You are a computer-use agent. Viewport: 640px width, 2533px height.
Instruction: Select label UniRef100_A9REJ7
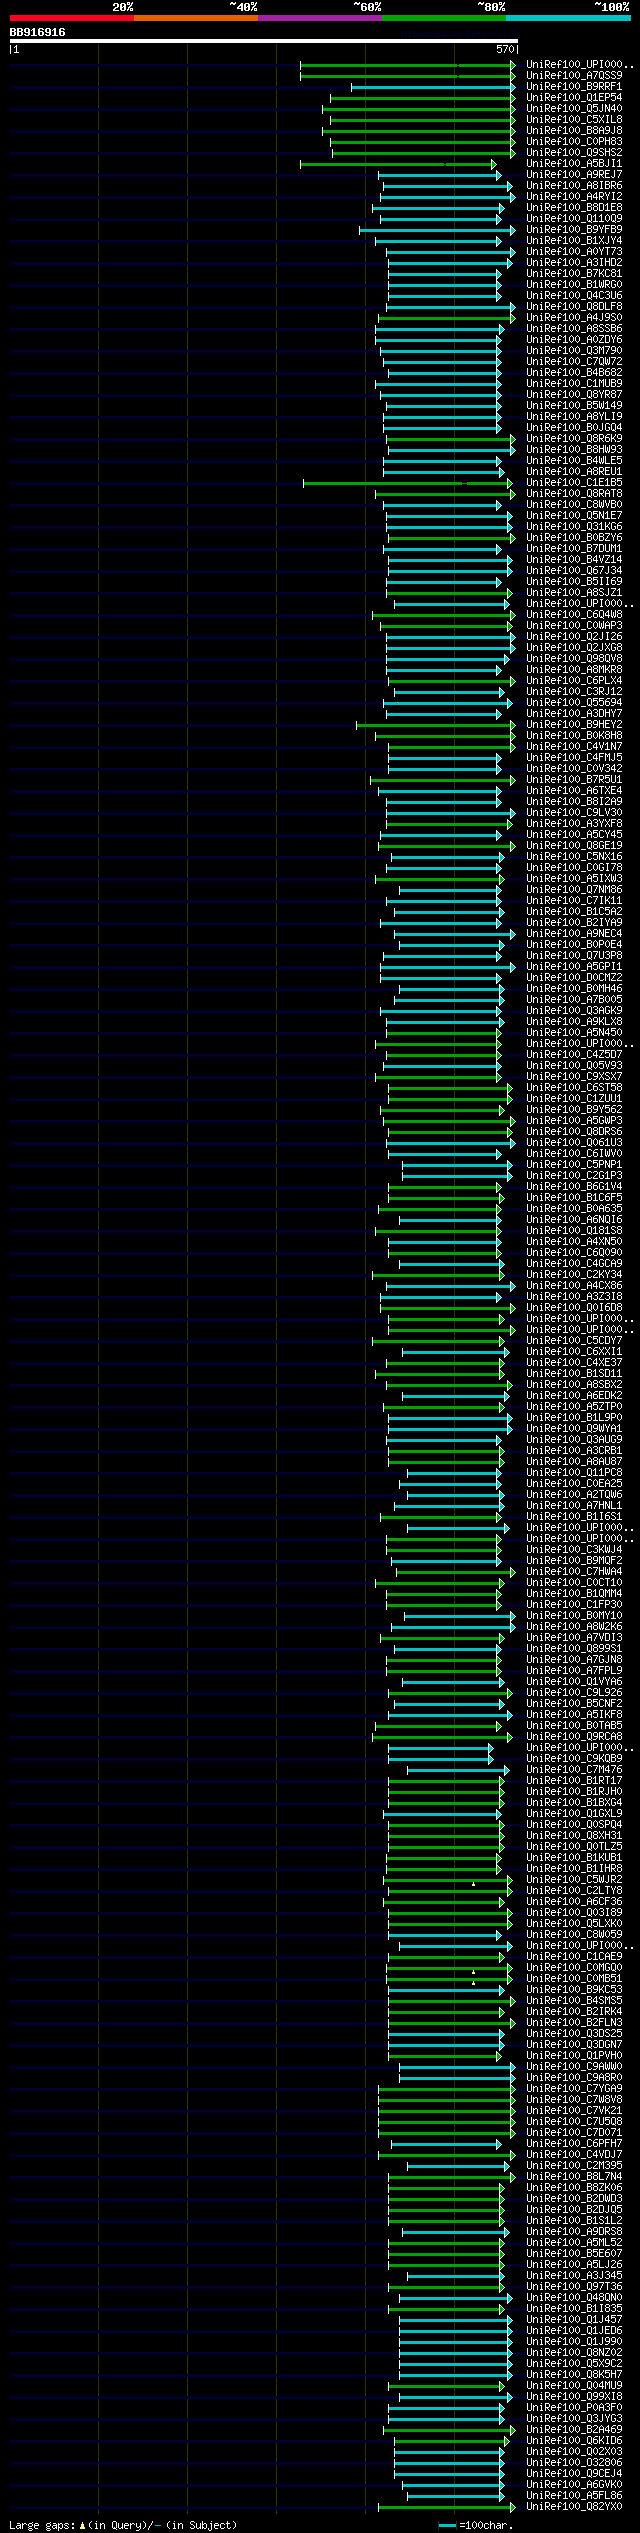pos(574,175)
